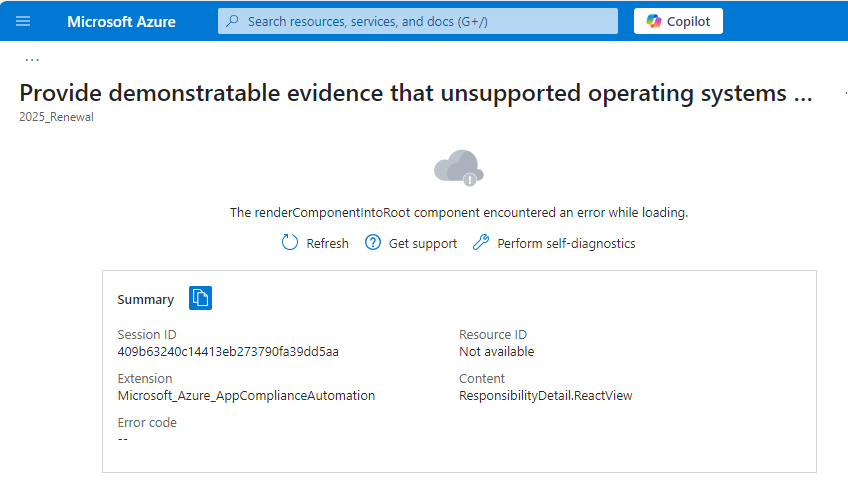The image size is (848, 481).
Task: Click the wrench diagnostics icon
Action: coord(481,242)
